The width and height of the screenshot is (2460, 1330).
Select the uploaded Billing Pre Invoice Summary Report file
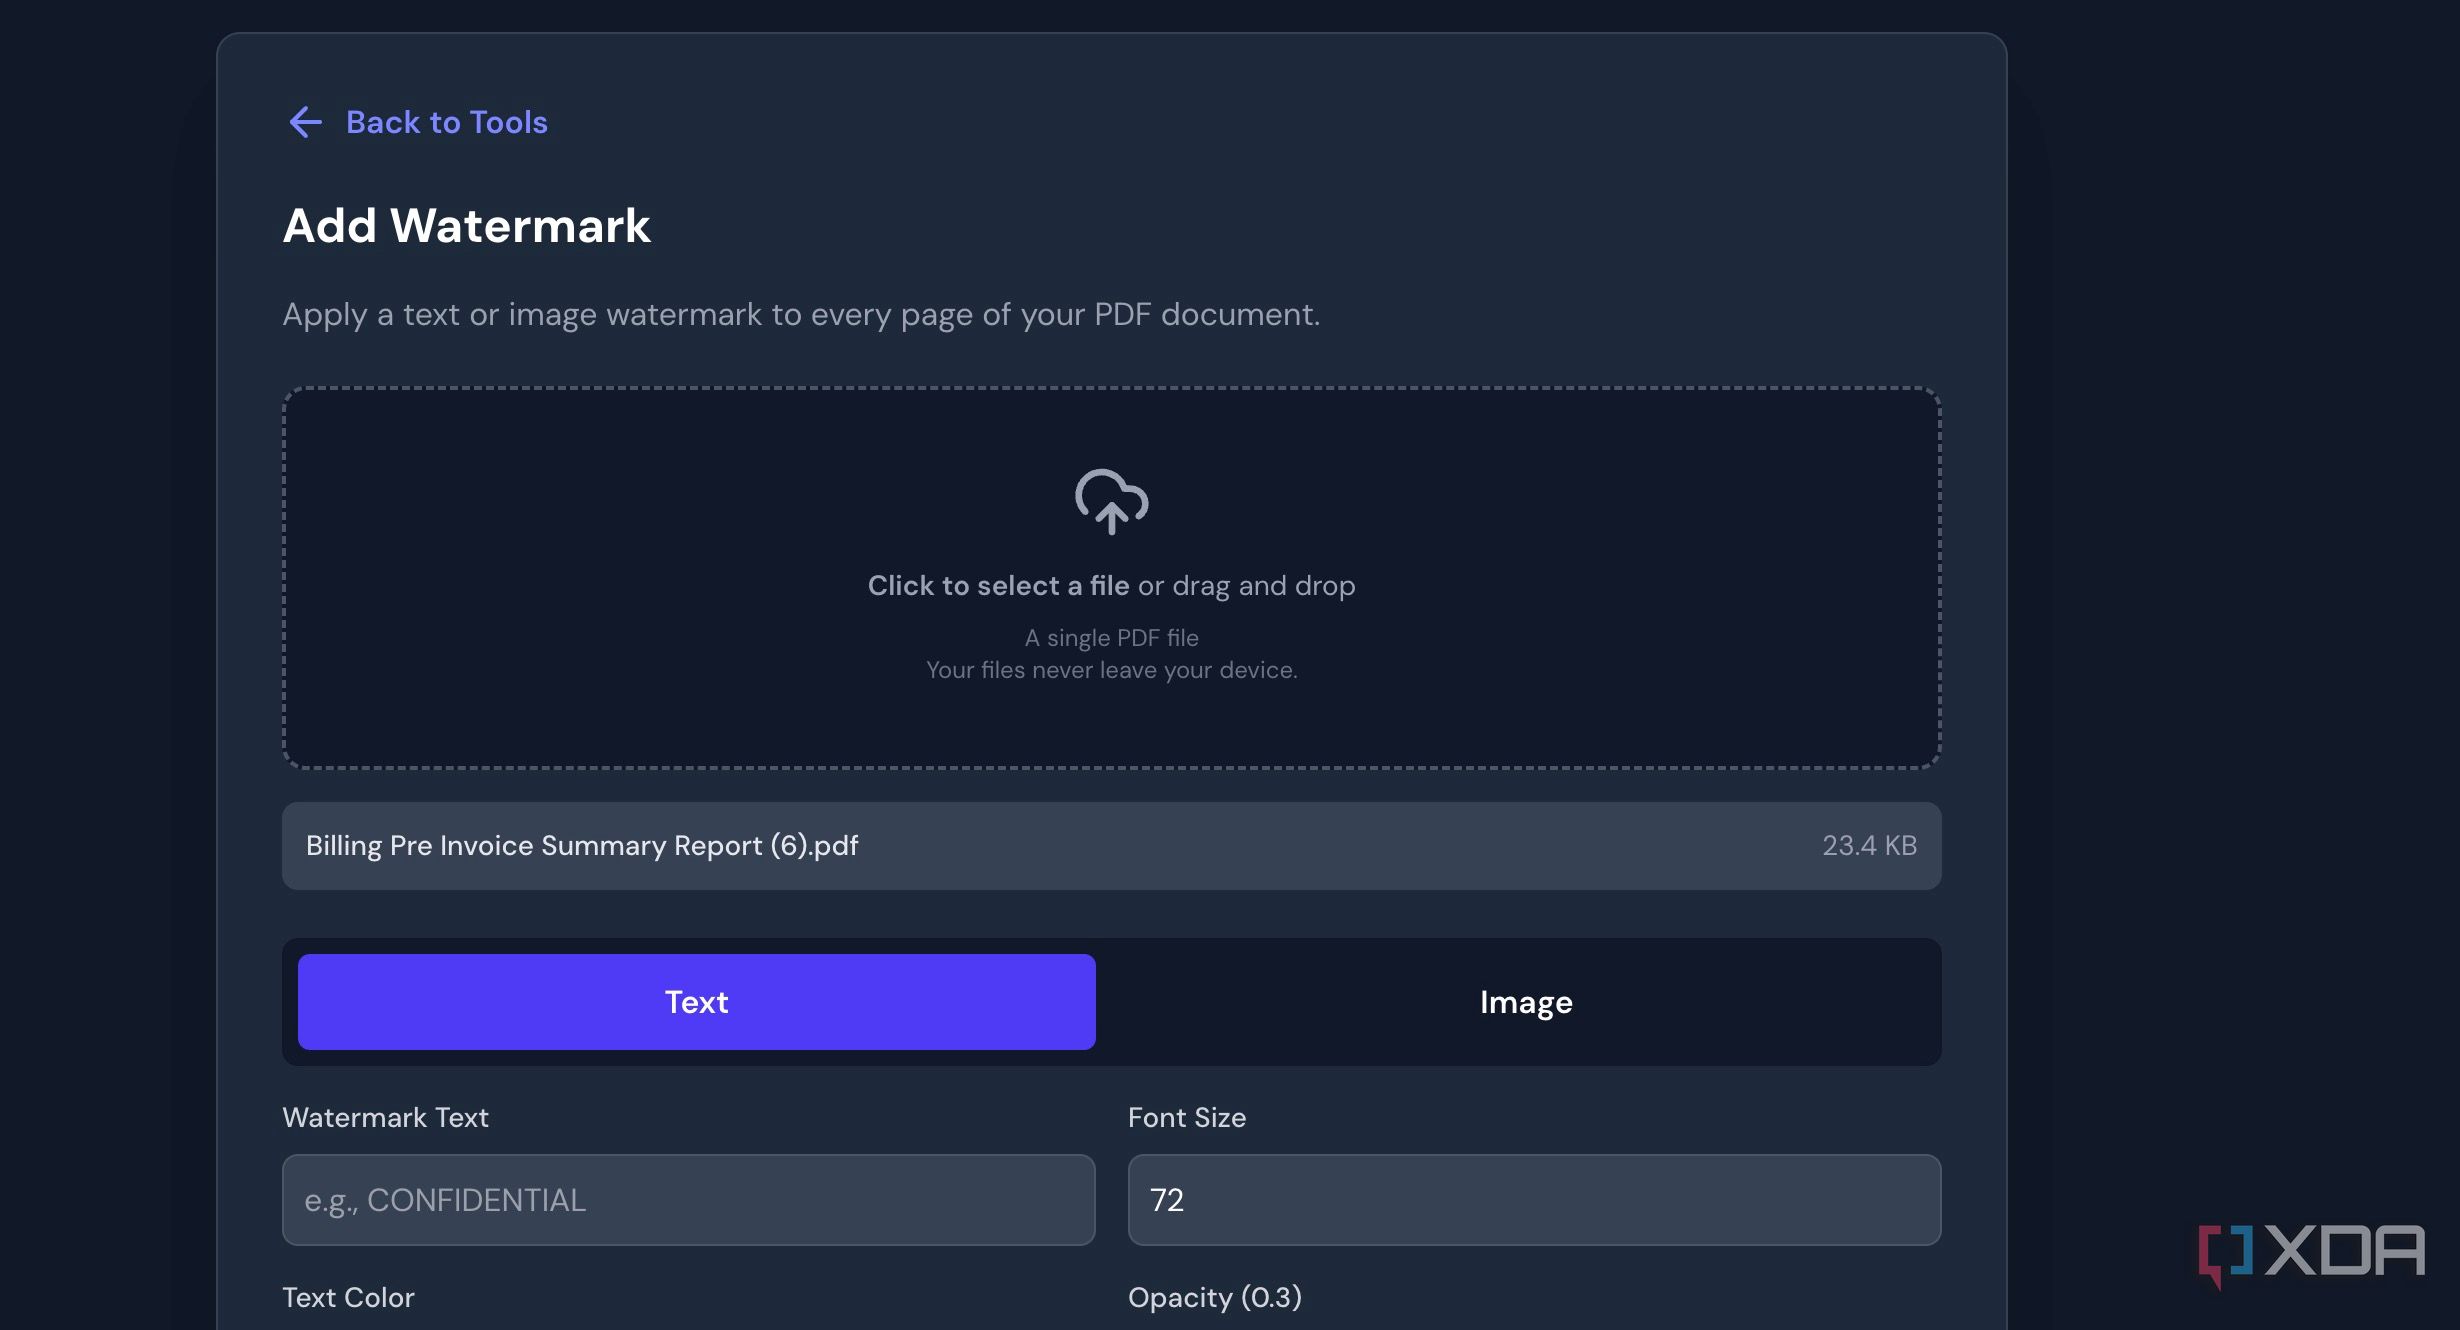click(1111, 846)
